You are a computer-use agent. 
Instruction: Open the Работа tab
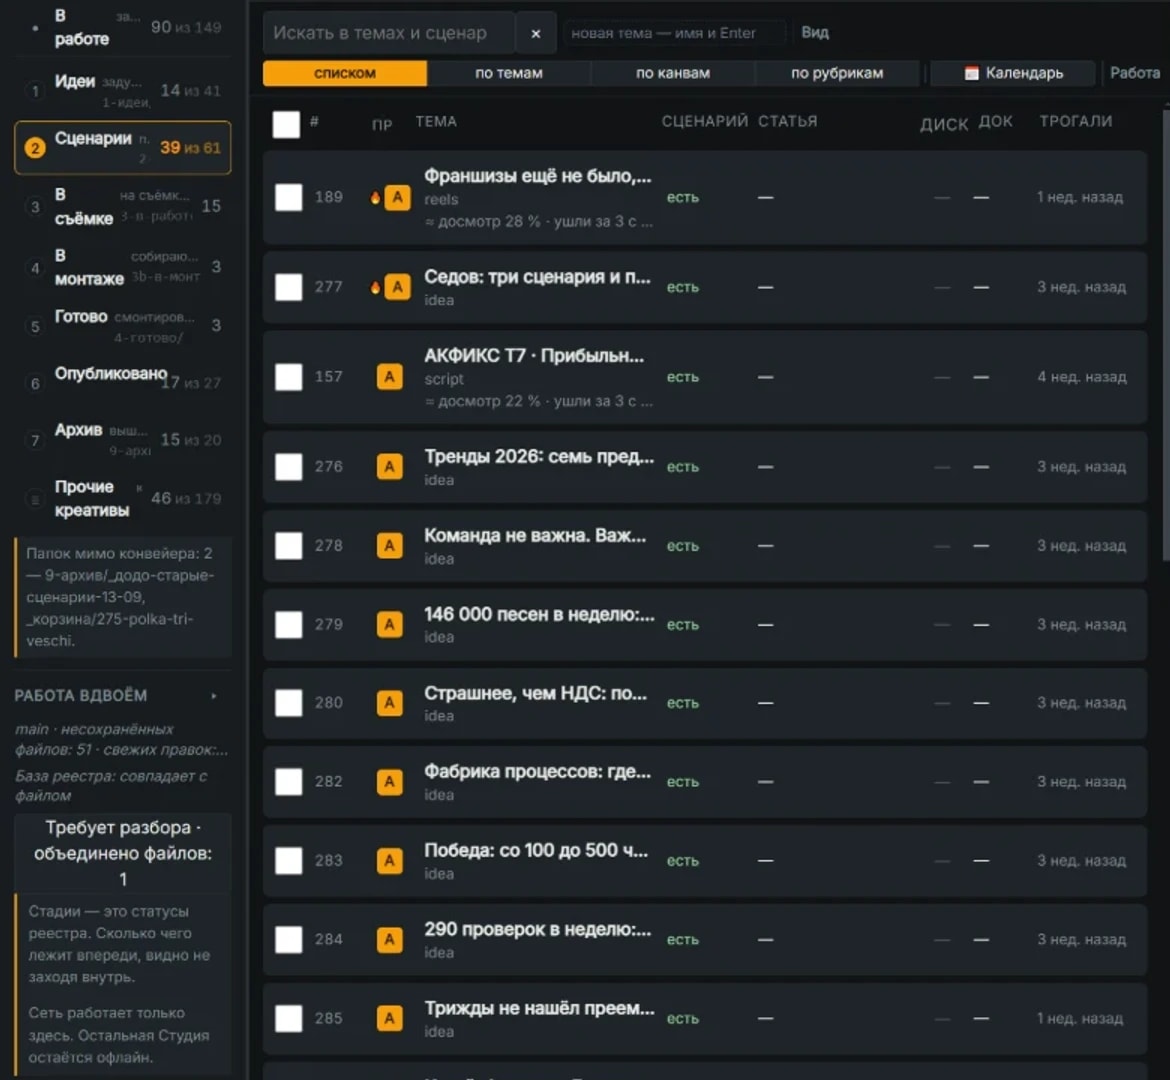pos(1134,73)
